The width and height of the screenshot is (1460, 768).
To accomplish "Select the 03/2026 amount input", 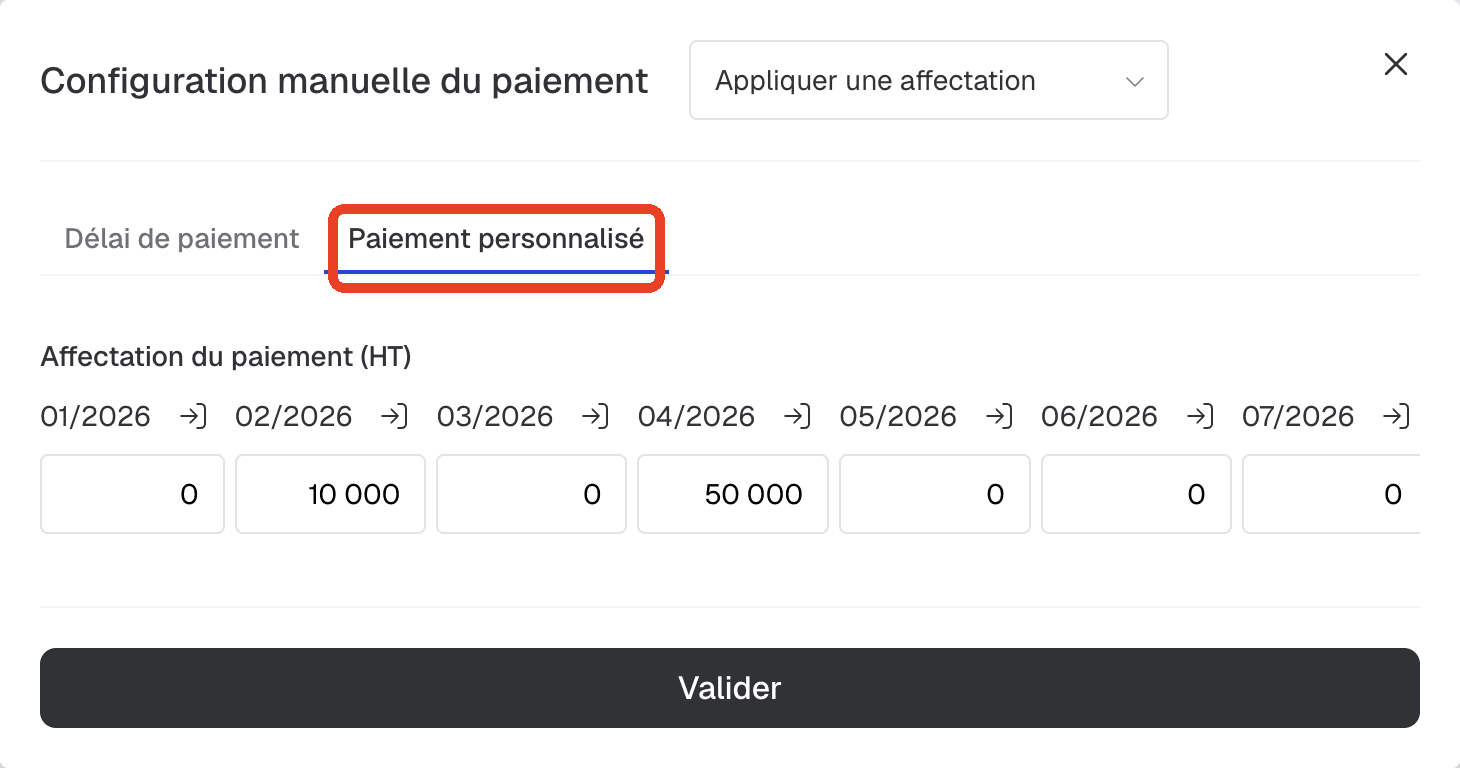I will tap(531, 494).
